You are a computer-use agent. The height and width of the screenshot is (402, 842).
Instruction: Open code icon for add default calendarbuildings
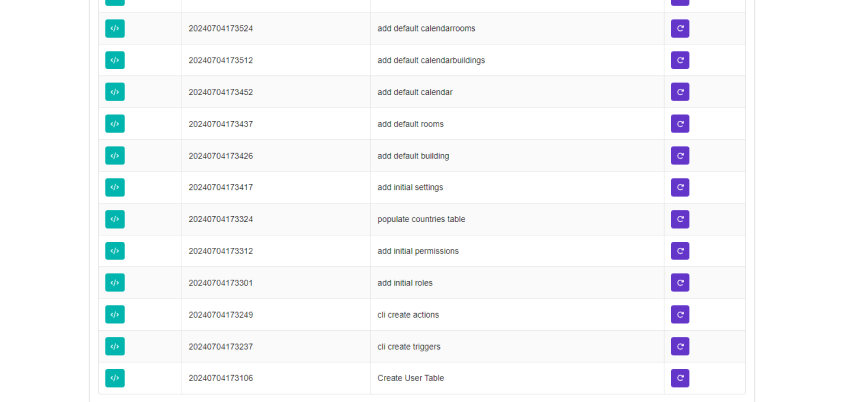(115, 60)
